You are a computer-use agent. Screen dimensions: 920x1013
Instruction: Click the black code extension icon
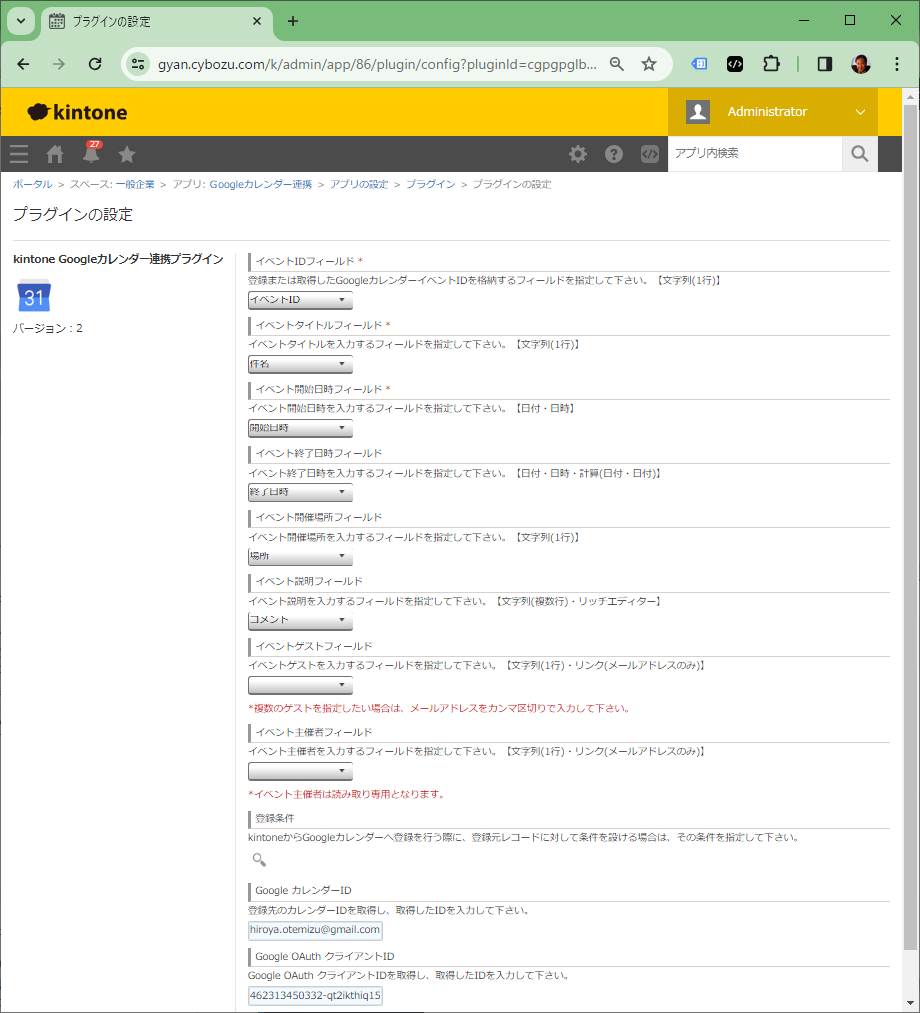(735, 64)
